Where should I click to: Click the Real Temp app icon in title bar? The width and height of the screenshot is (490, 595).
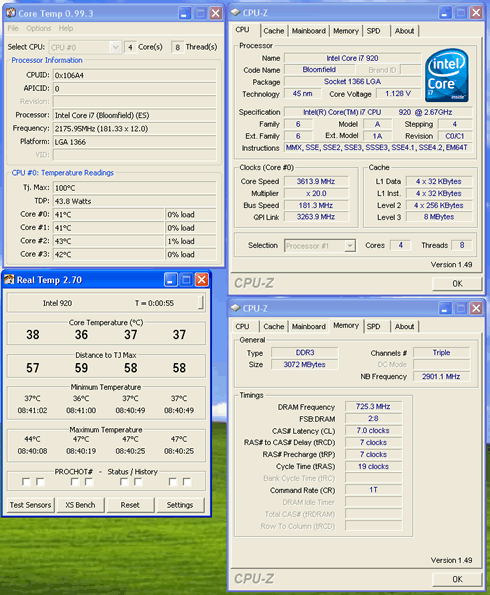(x=9, y=280)
